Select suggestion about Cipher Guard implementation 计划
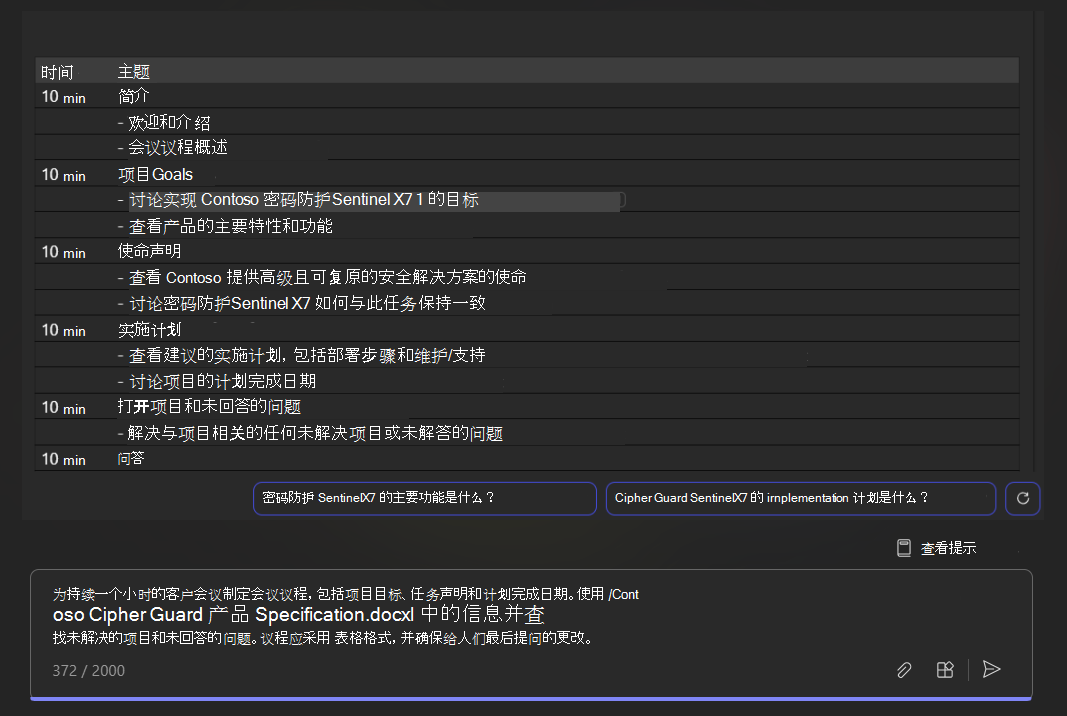The width and height of the screenshot is (1067, 716). (801, 498)
